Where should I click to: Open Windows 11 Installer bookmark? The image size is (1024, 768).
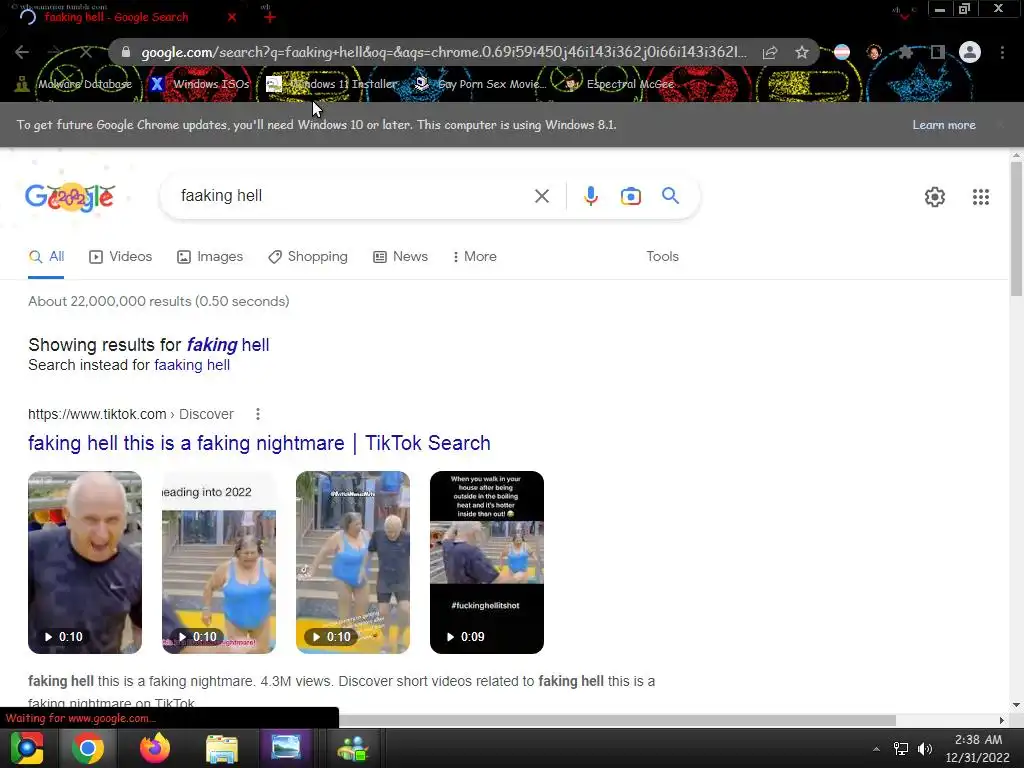tap(332, 84)
